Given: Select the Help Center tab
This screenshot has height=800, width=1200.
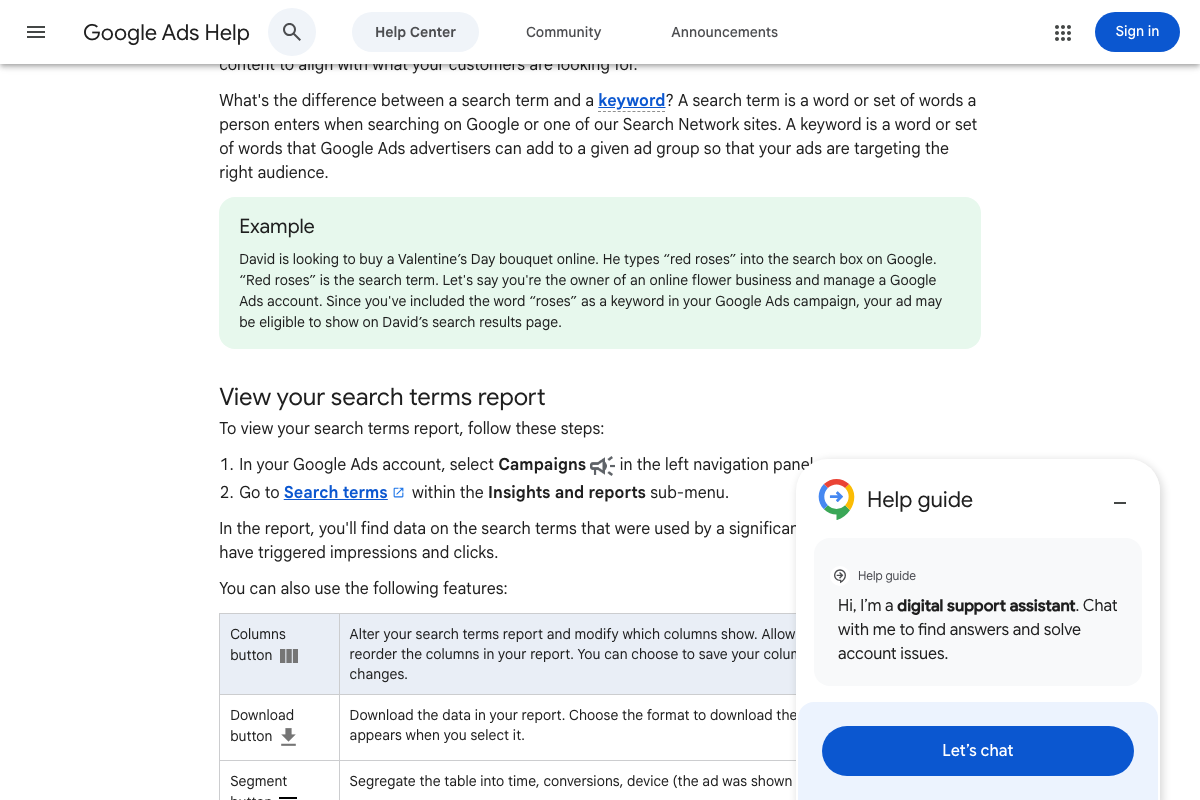Looking at the screenshot, I should tap(415, 32).
